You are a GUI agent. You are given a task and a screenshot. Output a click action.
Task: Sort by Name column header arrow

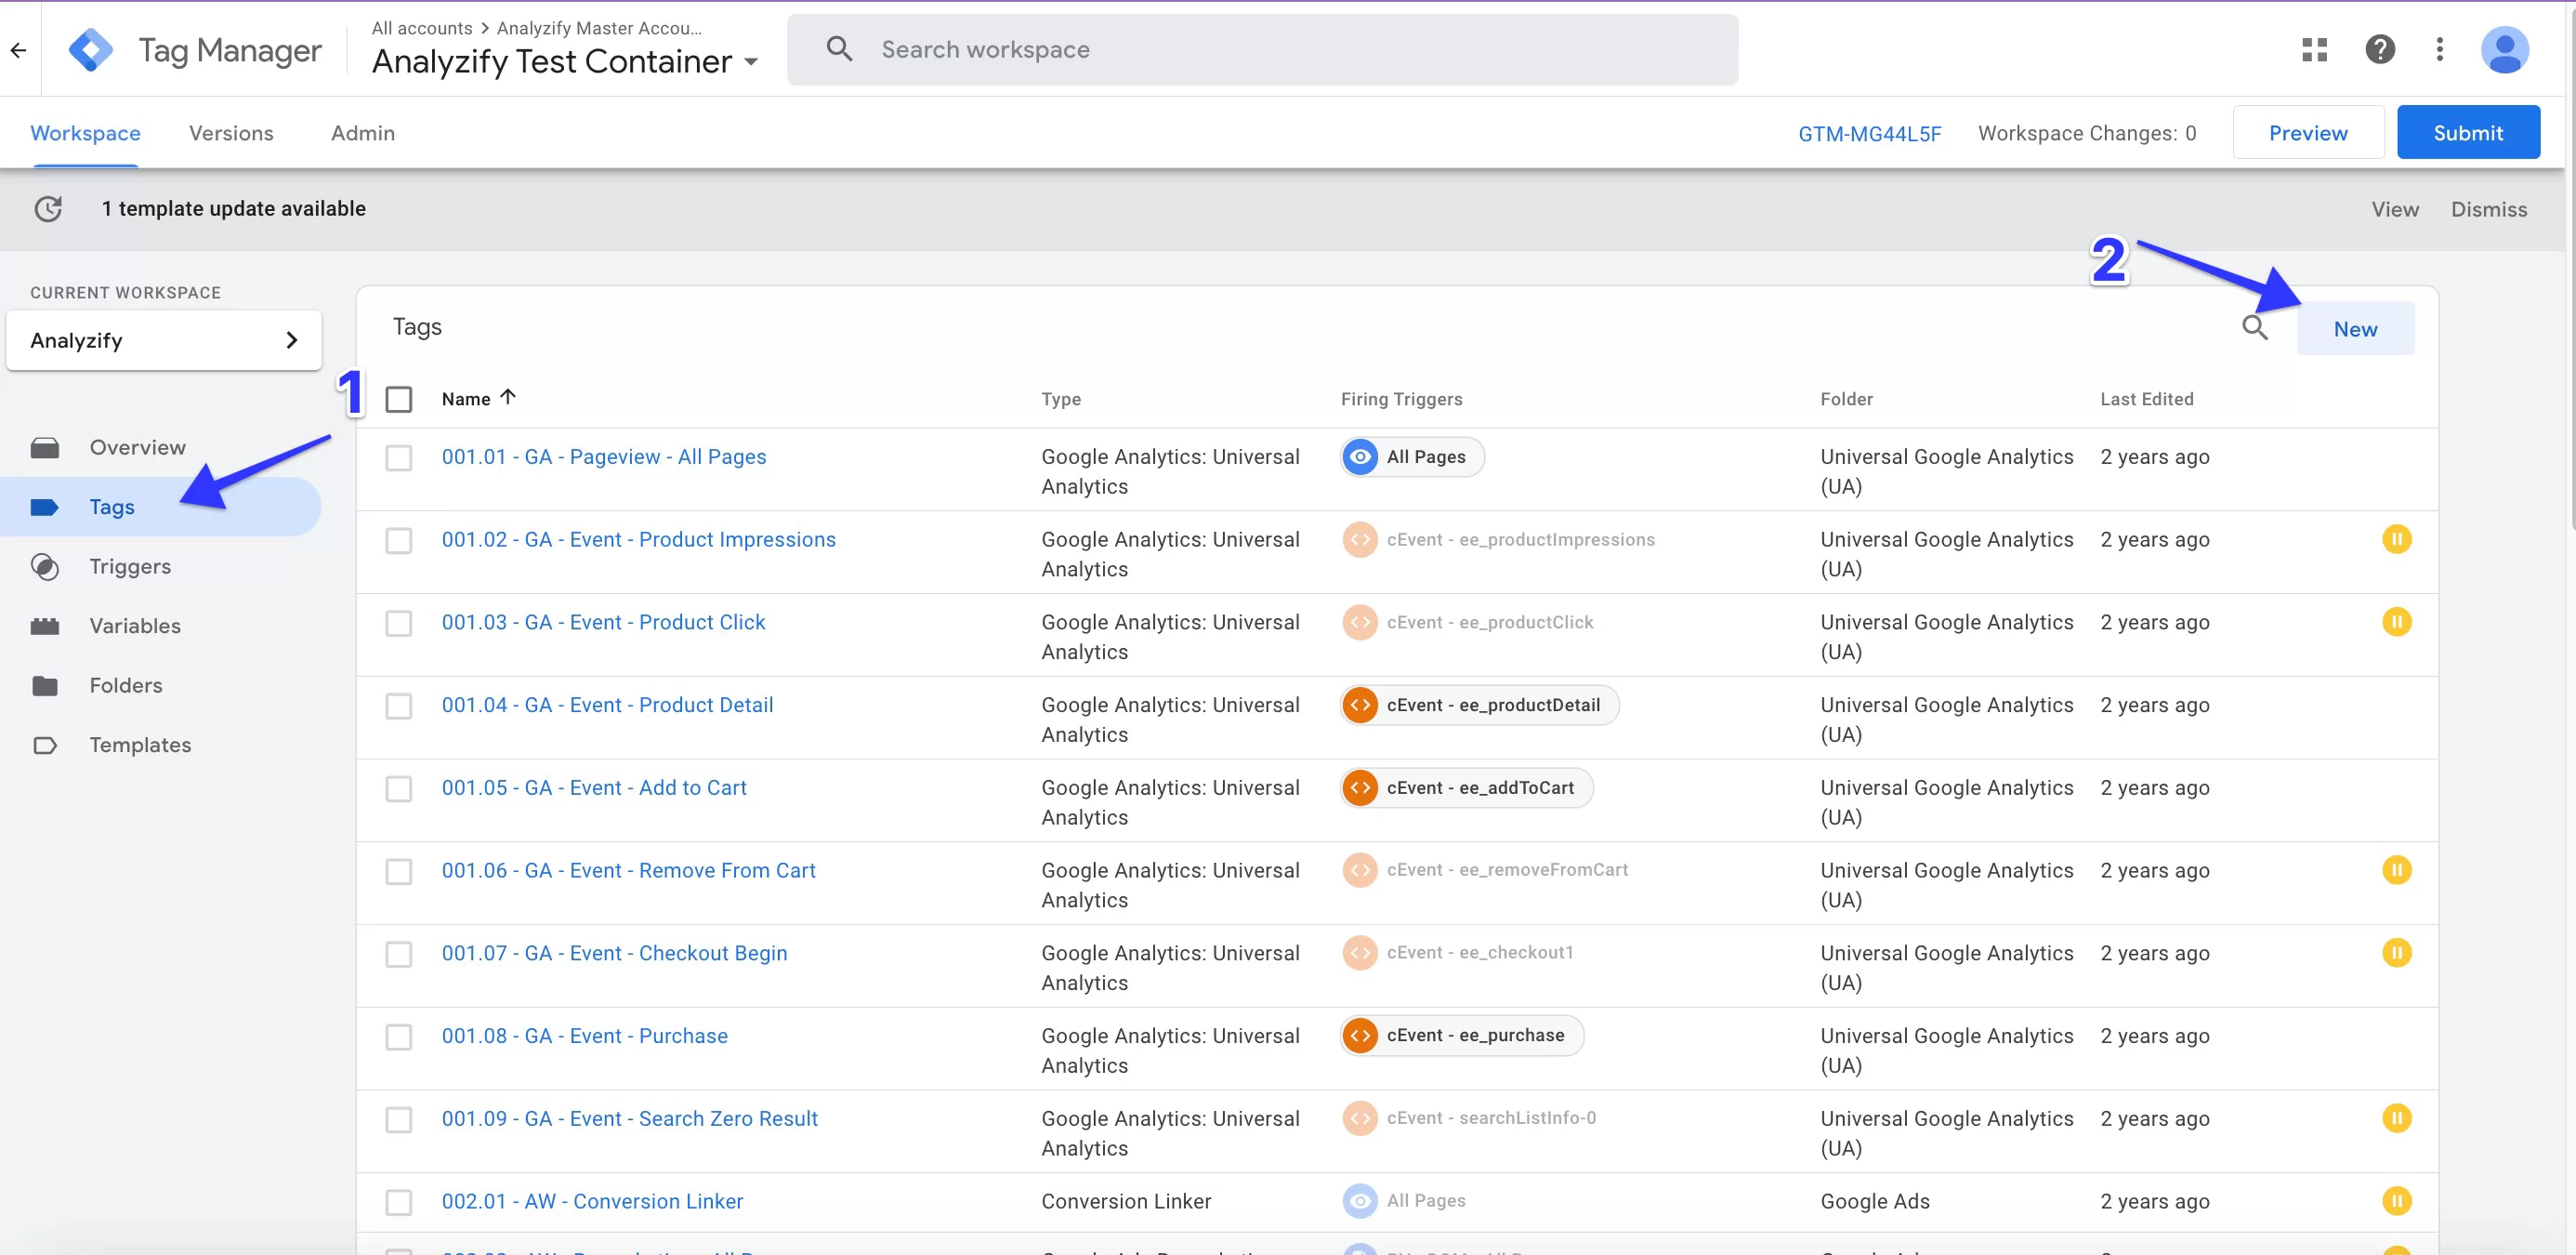tap(508, 398)
